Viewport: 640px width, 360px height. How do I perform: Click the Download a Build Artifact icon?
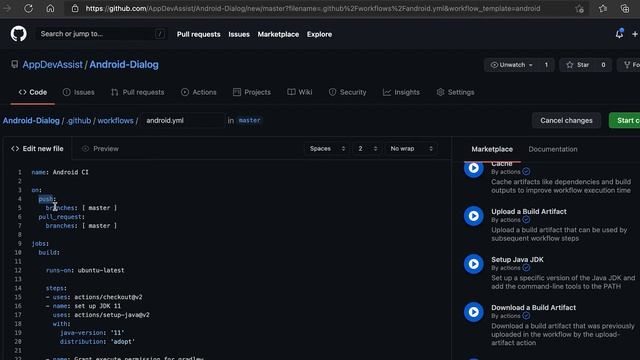pyautogui.click(x=473, y=312)
